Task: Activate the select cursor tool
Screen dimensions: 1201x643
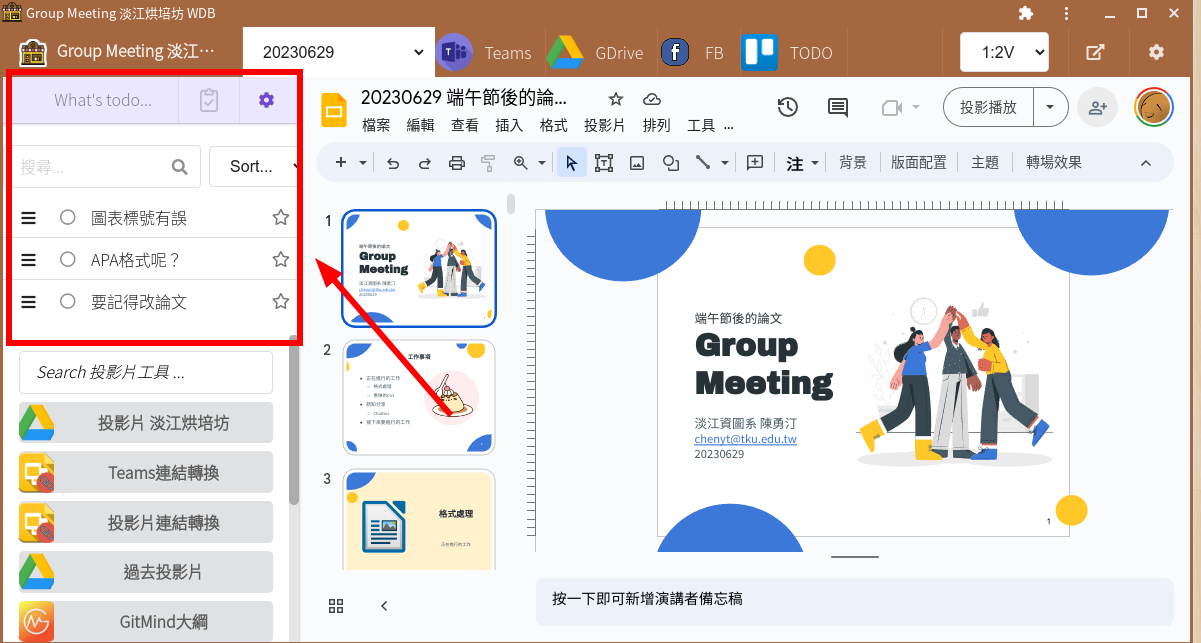Action: (572, 163)
